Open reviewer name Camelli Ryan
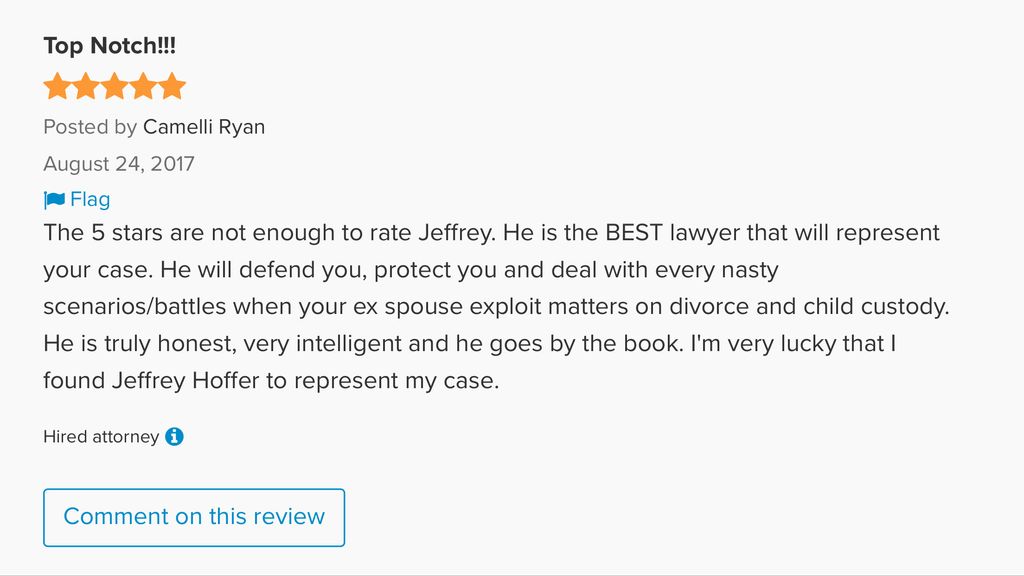This screenshot has width=1024, height=576. (204, 127)
